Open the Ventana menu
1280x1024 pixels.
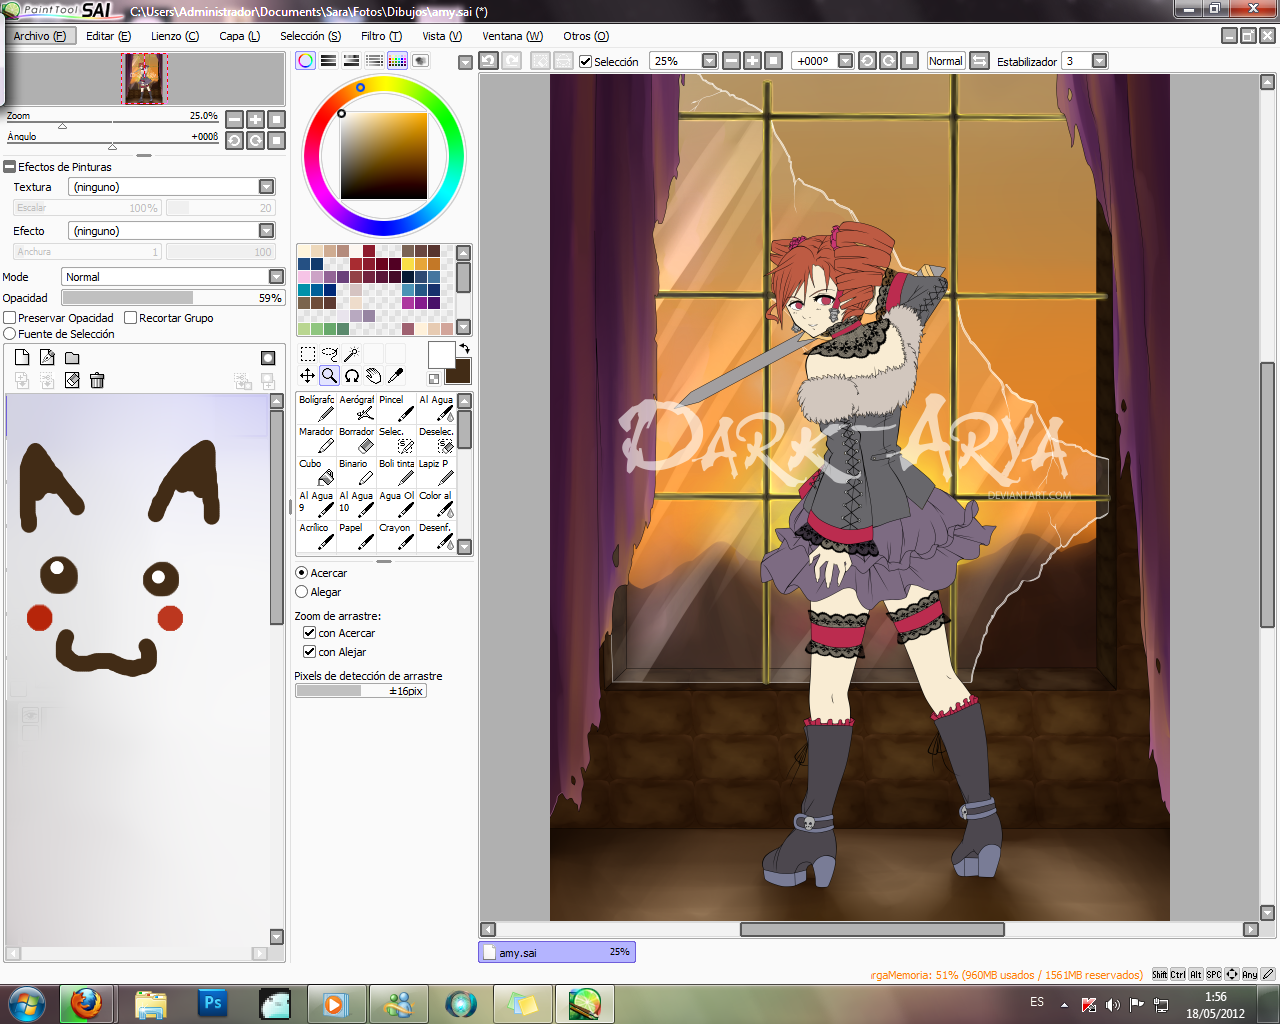click(x=513, y=36)
